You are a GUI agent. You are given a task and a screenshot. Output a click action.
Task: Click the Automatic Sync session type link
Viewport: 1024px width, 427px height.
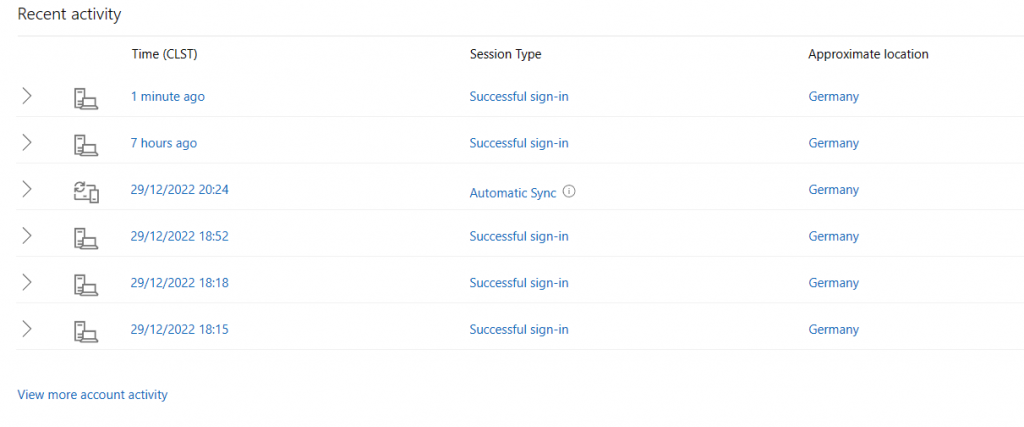pyautogui.click(x=513, y=193)
